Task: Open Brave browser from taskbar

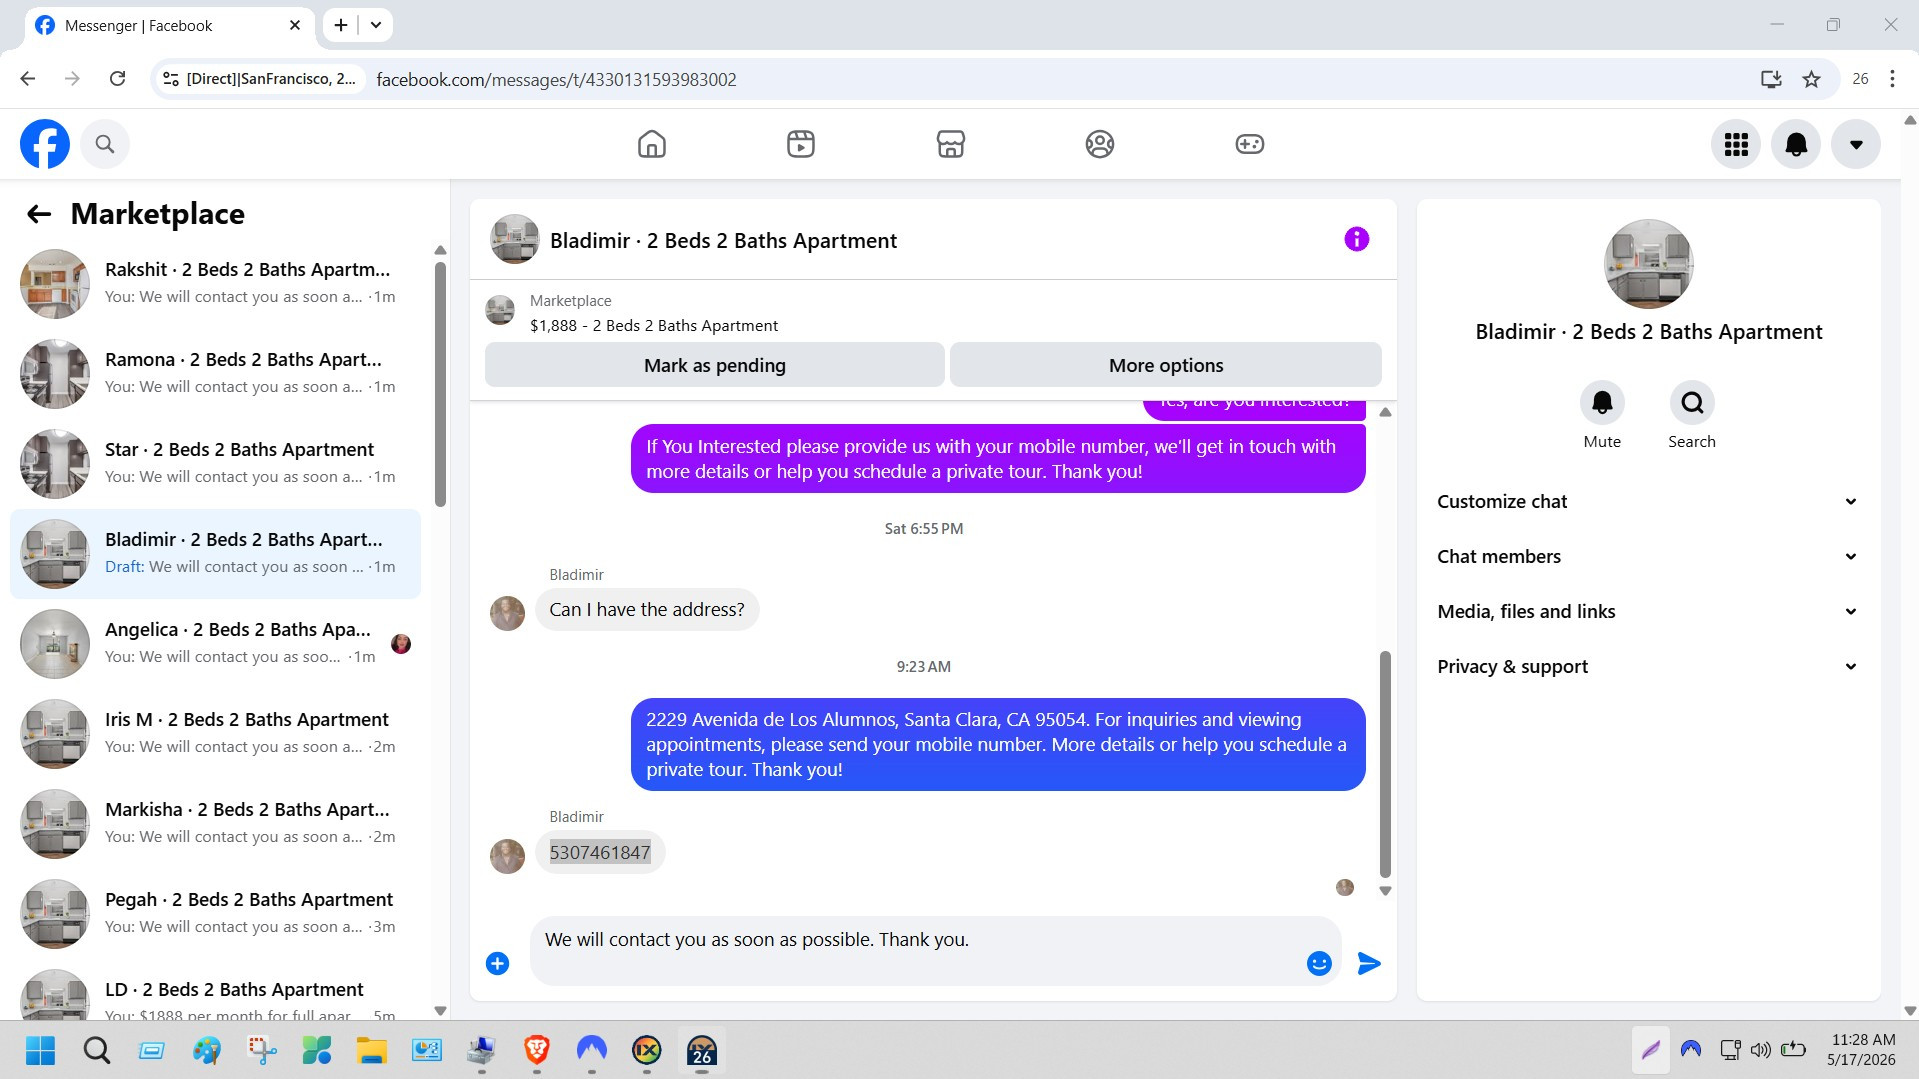Action: tap(536, 1050)
